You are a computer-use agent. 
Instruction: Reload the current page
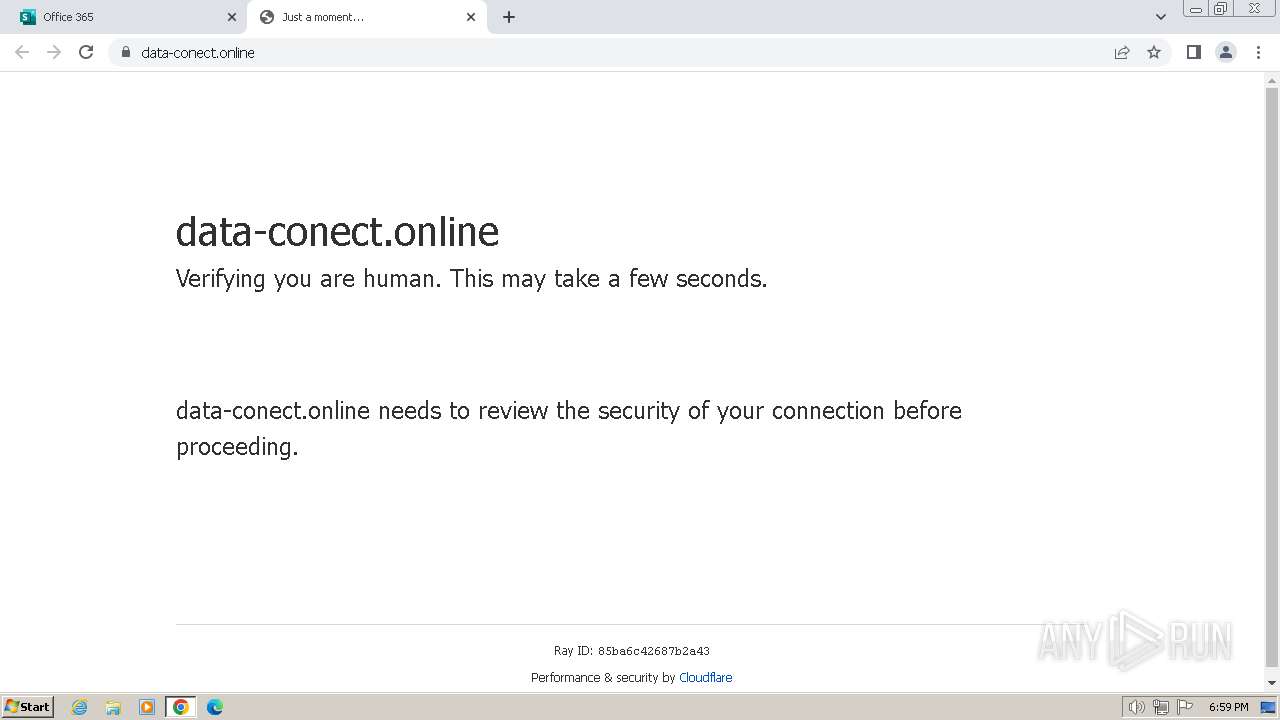coord(86,52)
